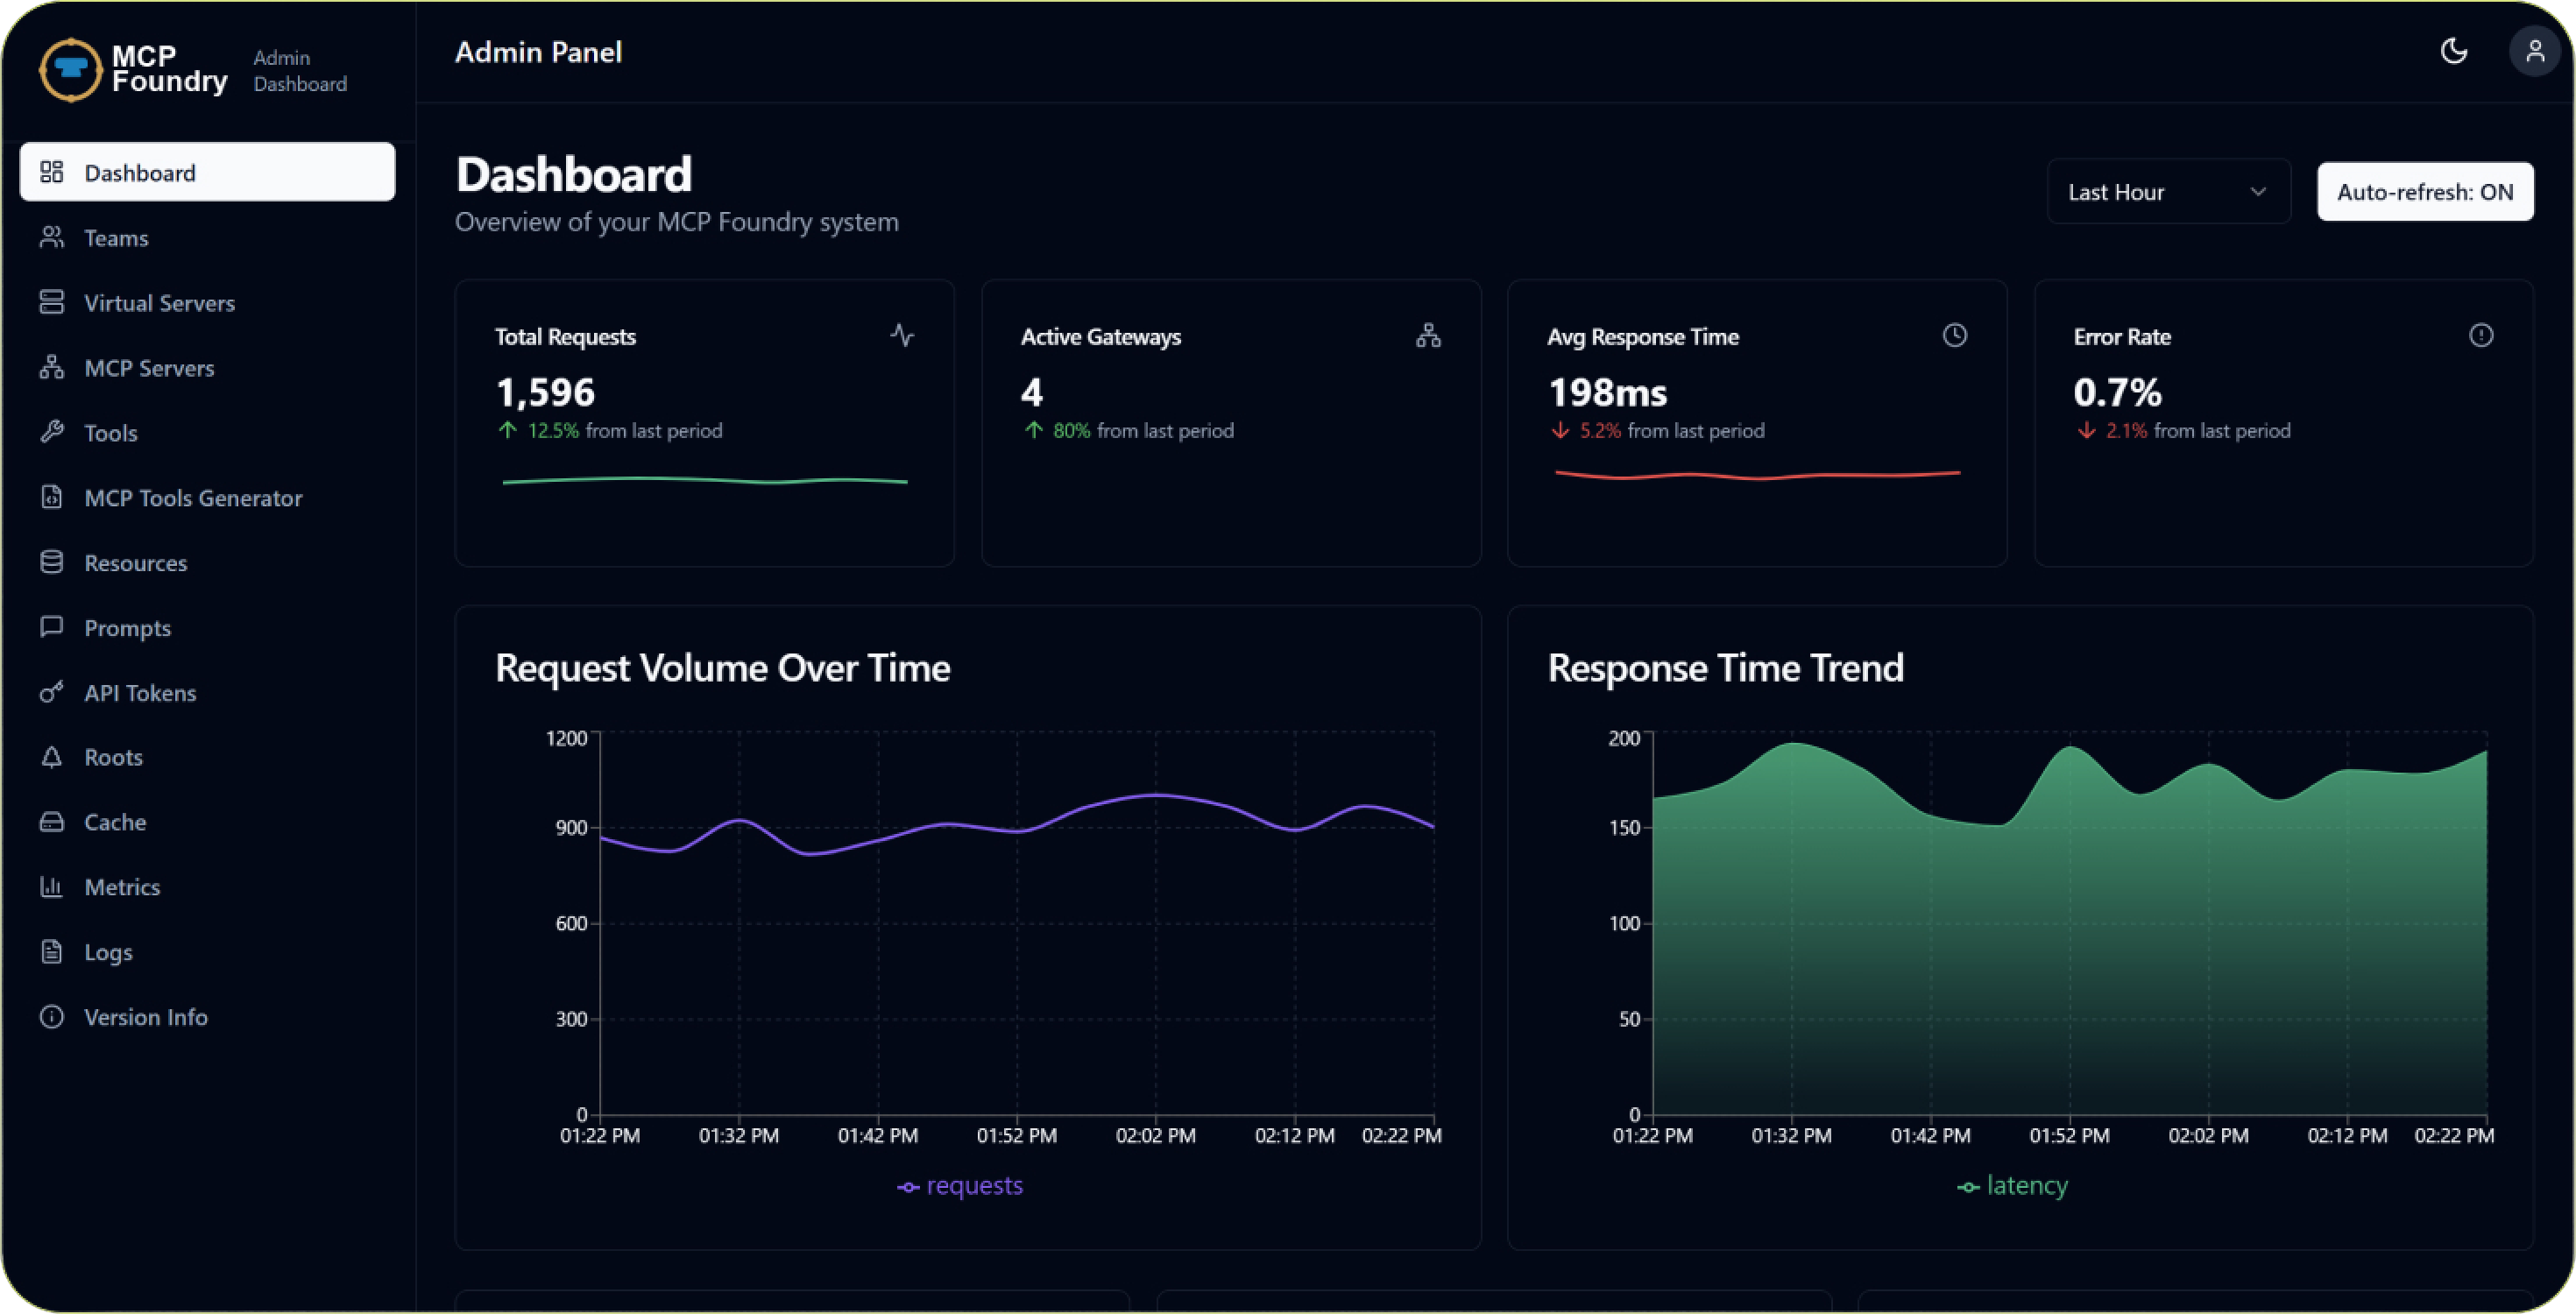The image size is (2576, 1314).
Task: Open MCP Tools Generator menu item
Action: click(193, 498)
